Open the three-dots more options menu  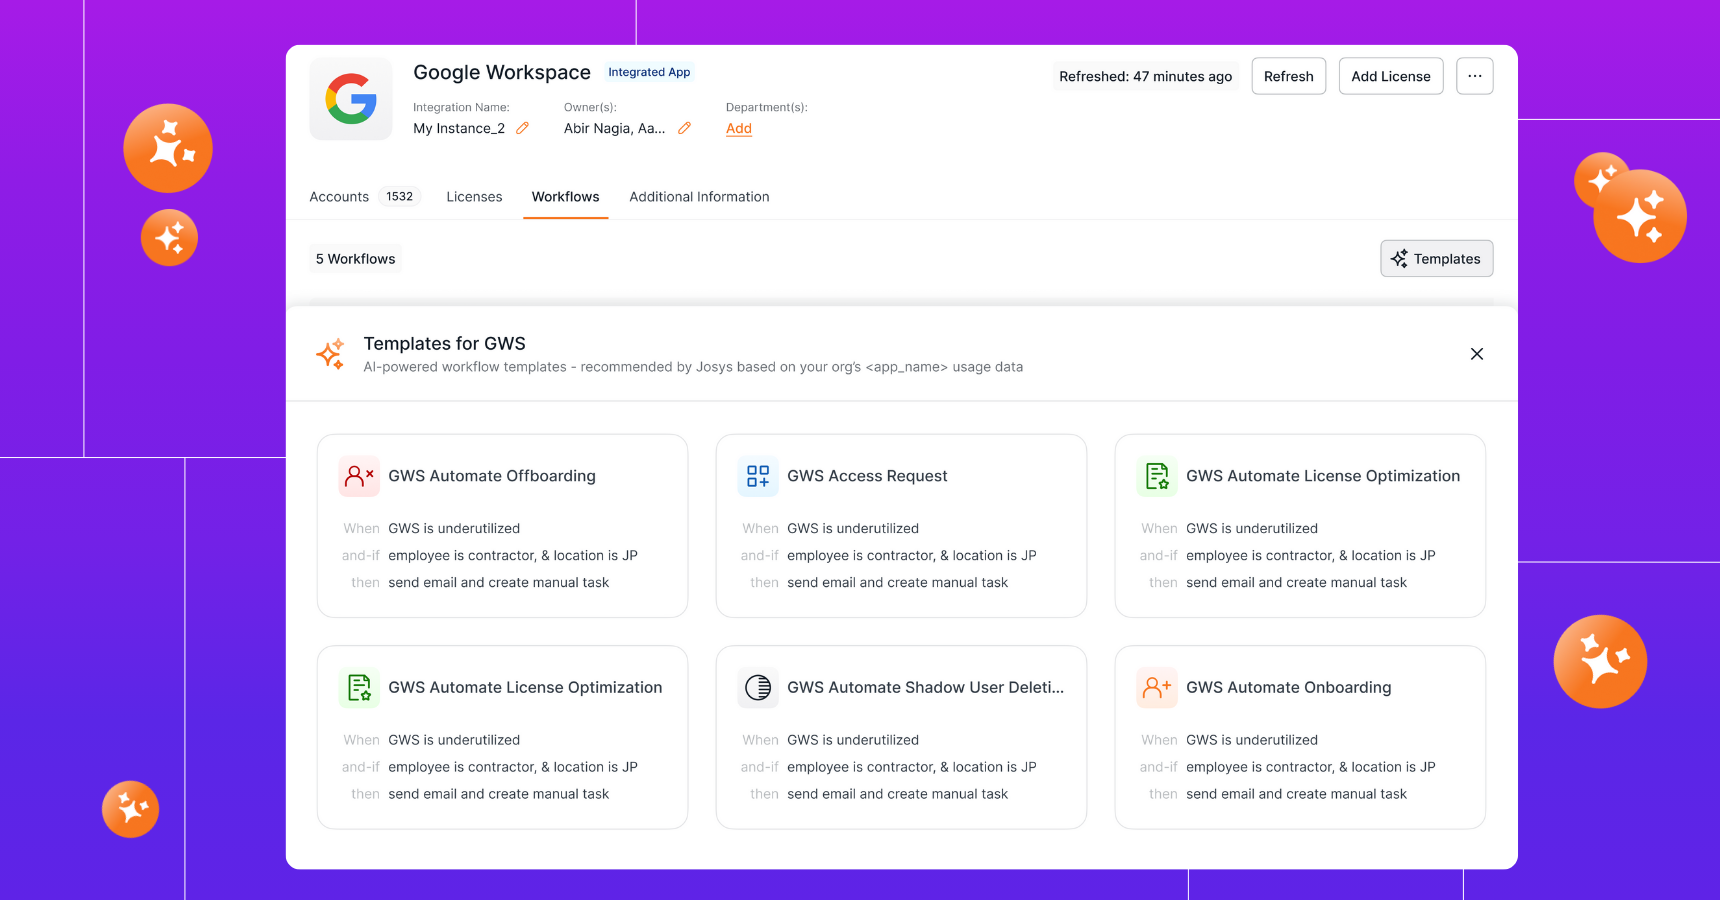pos(1474,76)
